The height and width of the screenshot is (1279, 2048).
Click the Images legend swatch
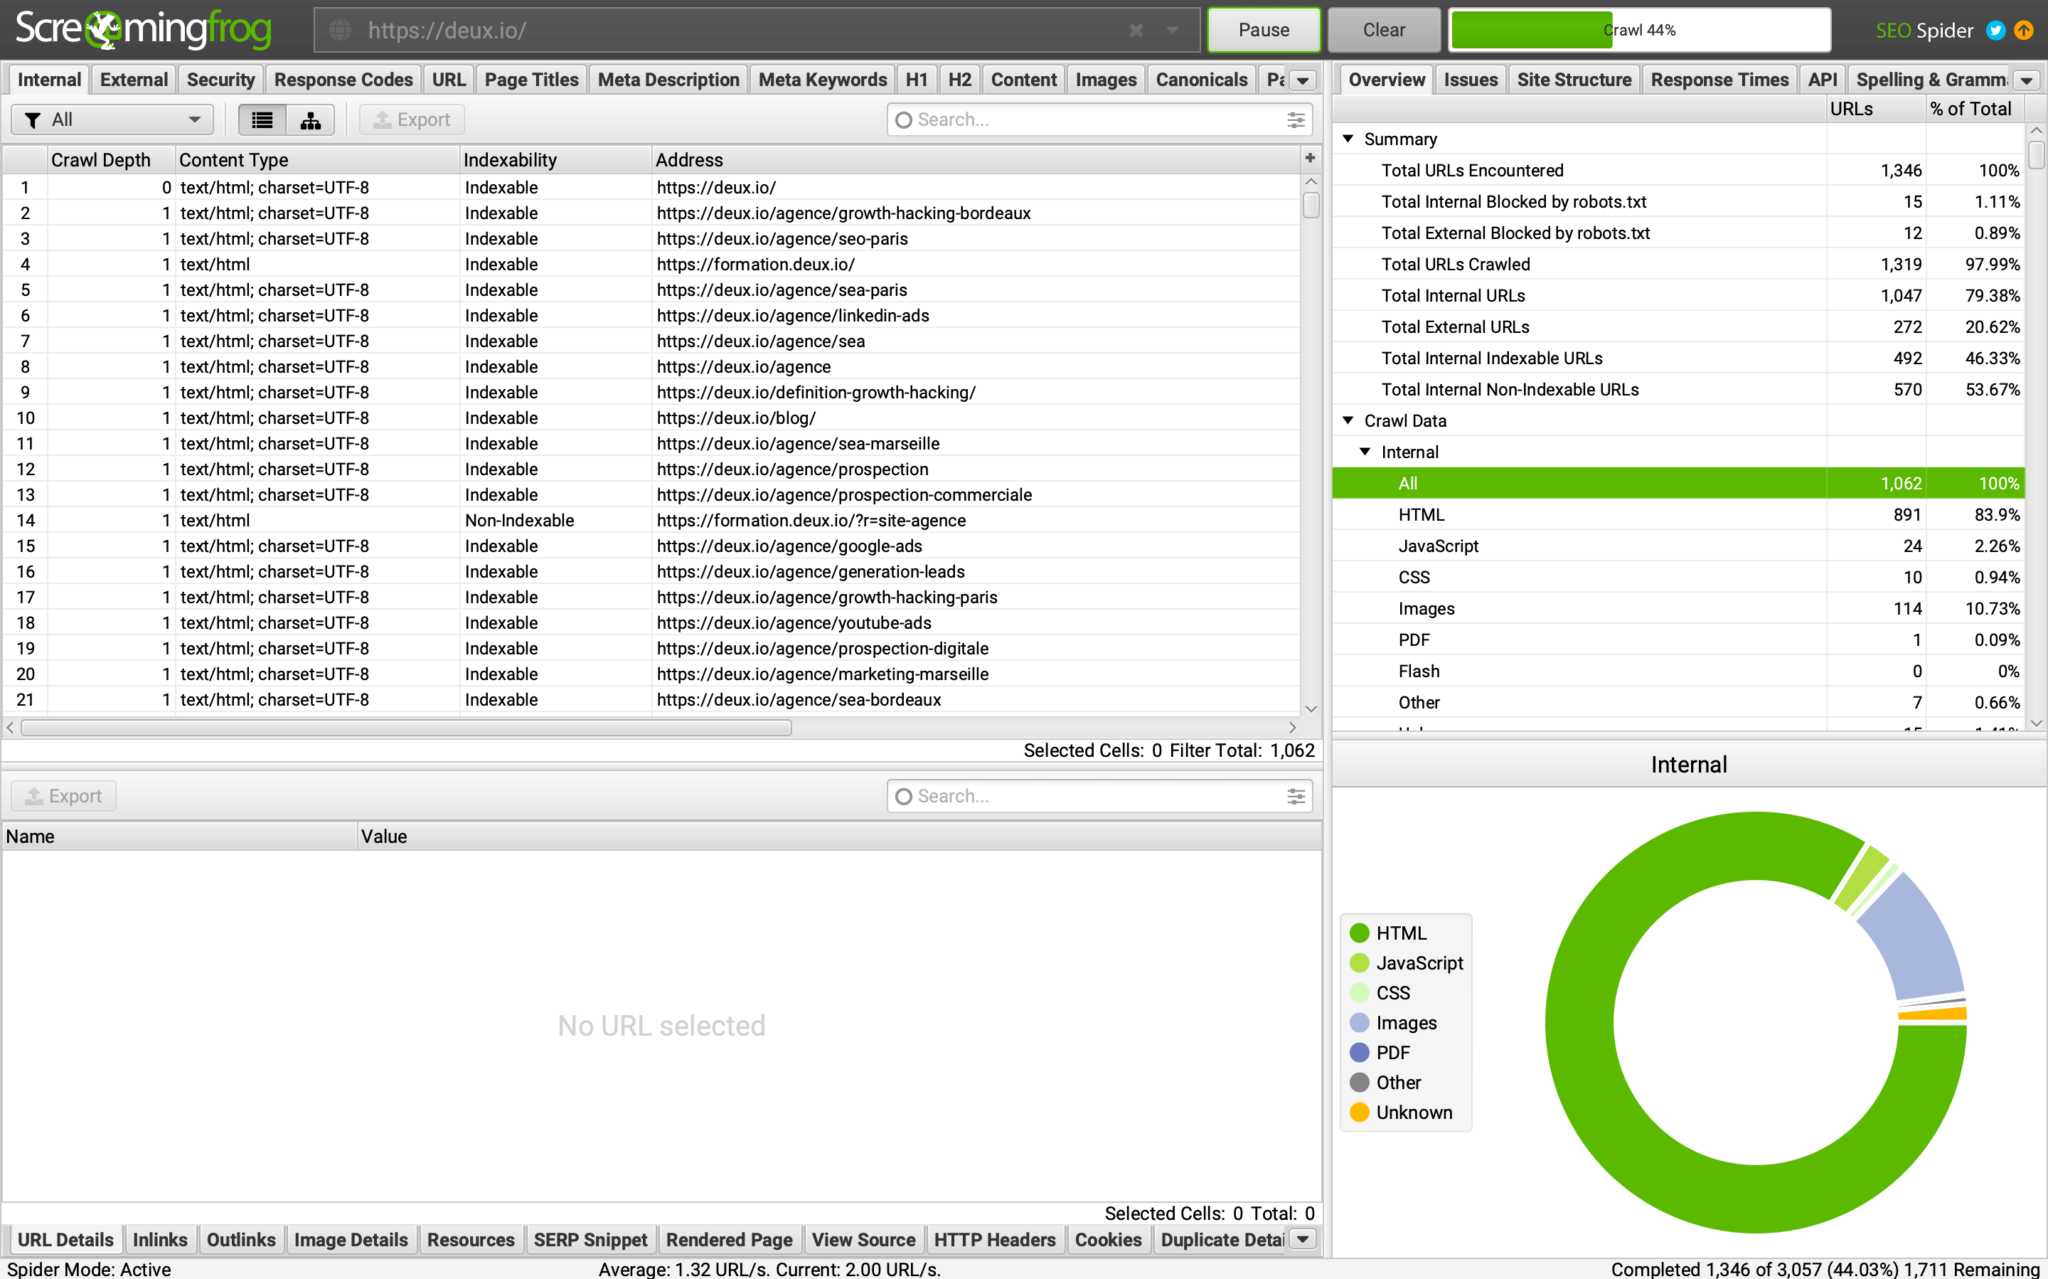[x=1359, y=1023]
